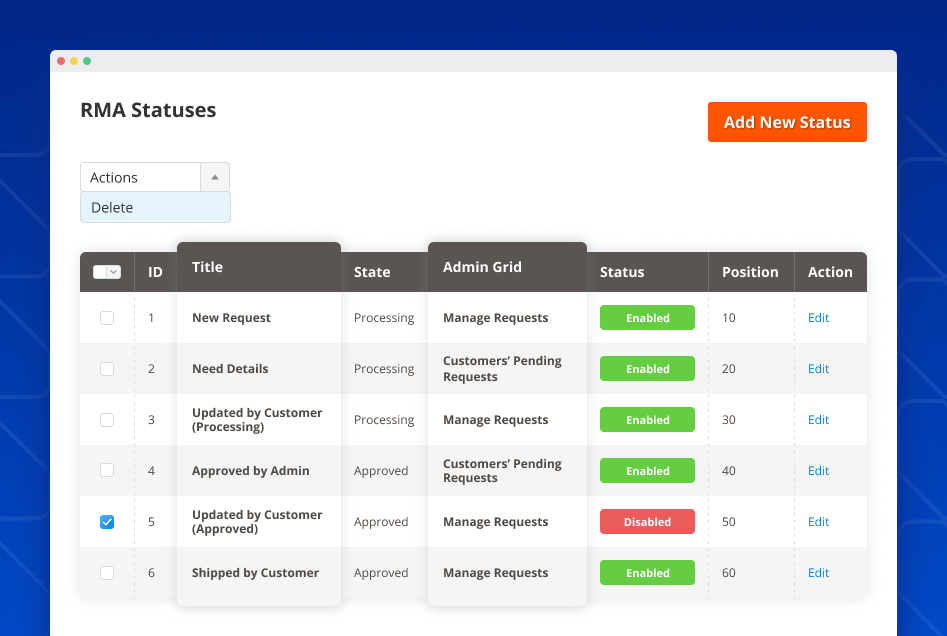Viewport: 947px width, 636px height.
Task: Check the checkbox for New Request row
Action: pyautogui.click(x=107, y=317)
